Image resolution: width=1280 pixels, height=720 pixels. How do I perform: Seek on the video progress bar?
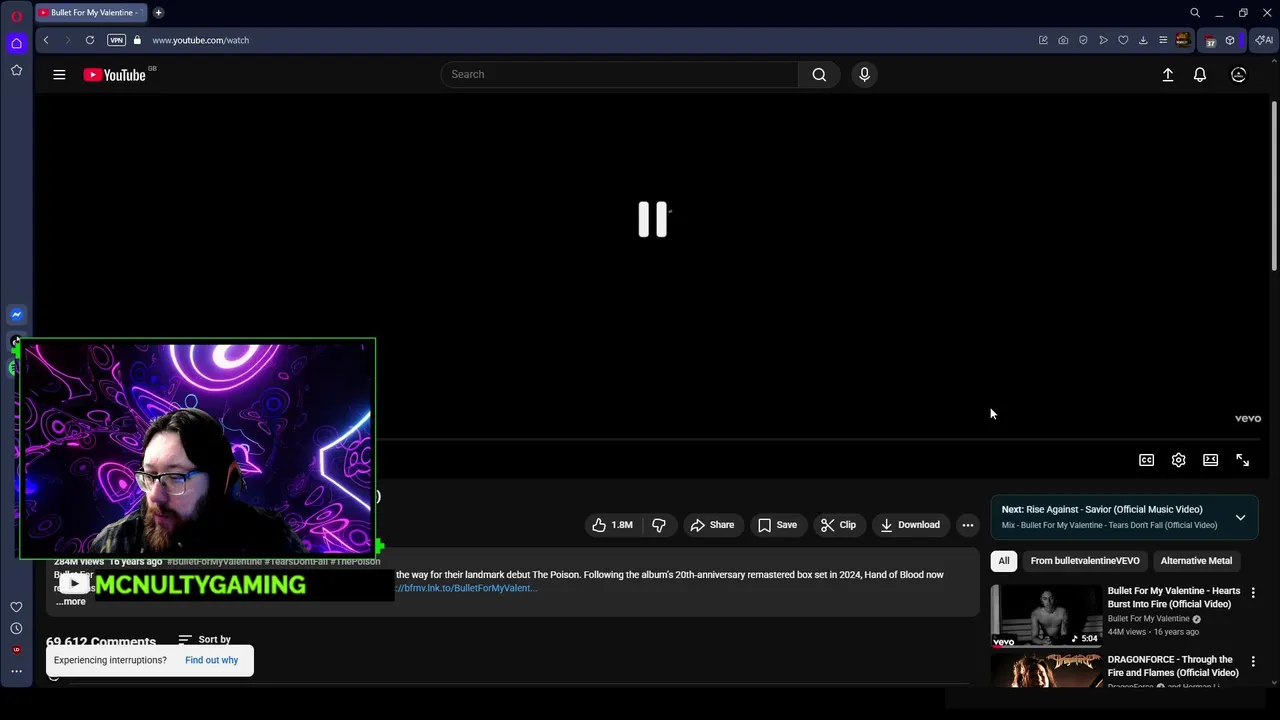[x=820, y=439]
